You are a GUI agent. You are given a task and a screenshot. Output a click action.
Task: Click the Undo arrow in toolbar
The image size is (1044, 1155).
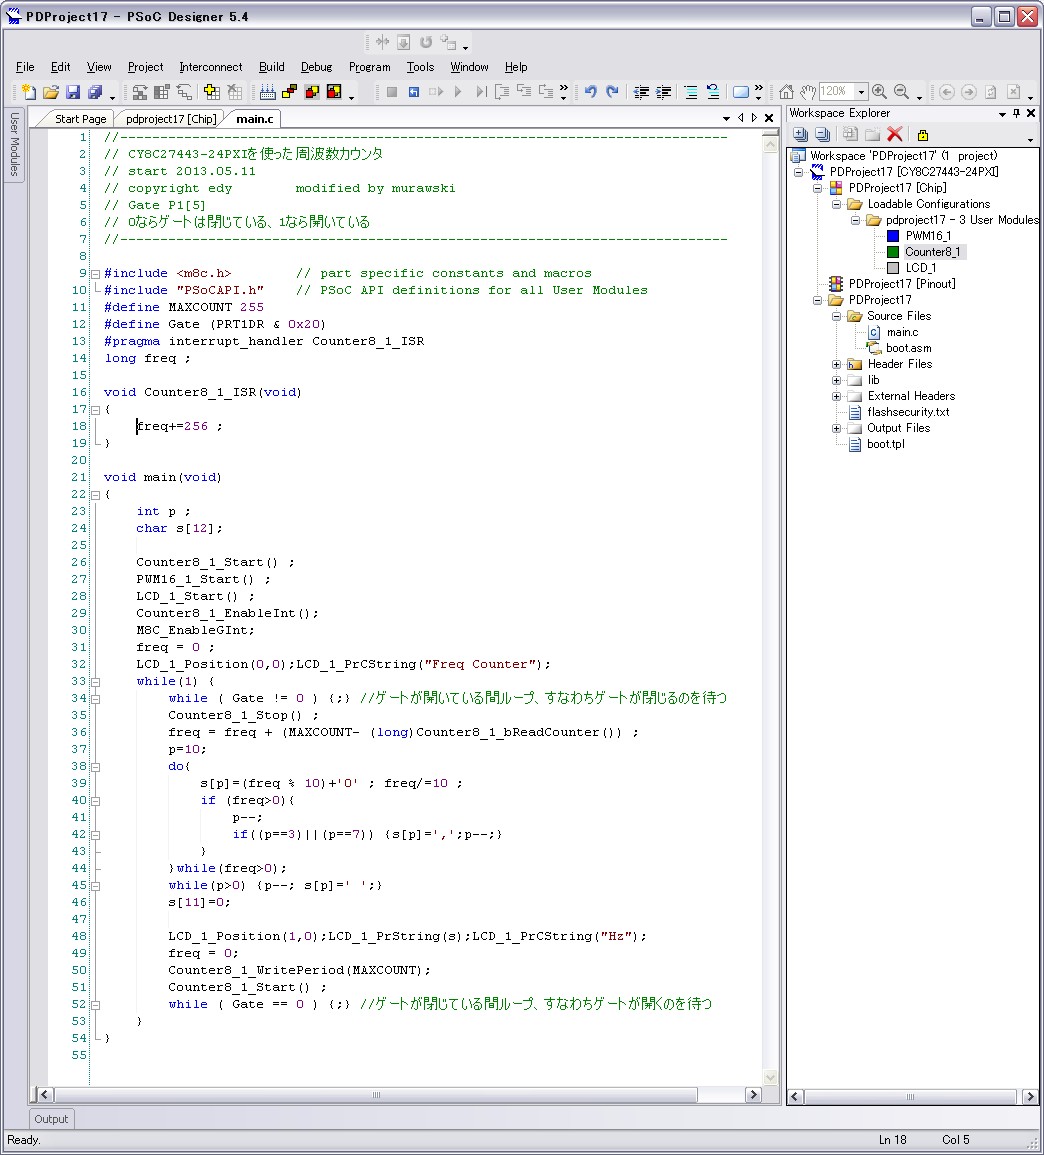590,92
